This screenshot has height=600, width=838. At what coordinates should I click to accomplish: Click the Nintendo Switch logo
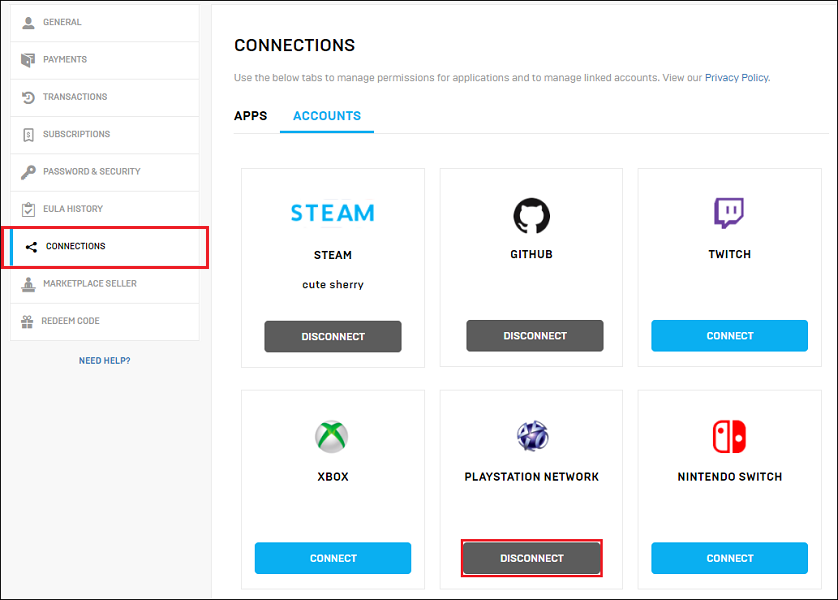pos(729,436)
